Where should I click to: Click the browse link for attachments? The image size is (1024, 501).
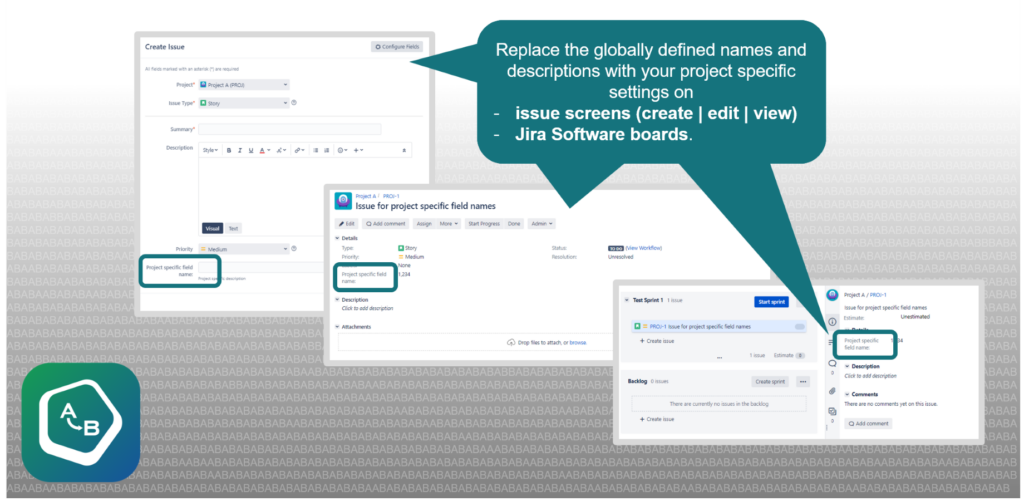578,342
